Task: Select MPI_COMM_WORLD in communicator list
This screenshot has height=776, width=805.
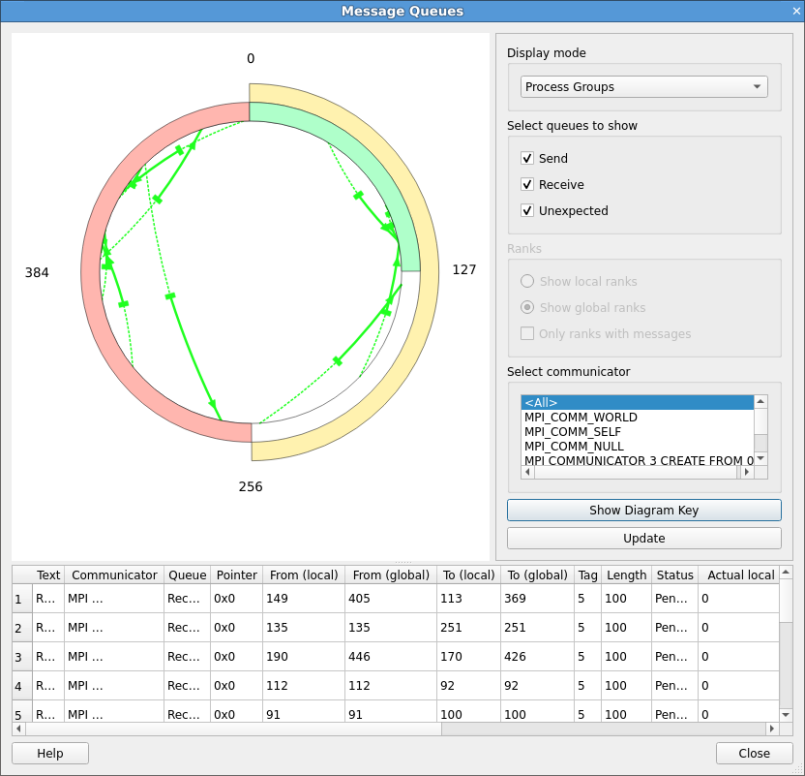Action: (x=581, y=417)
